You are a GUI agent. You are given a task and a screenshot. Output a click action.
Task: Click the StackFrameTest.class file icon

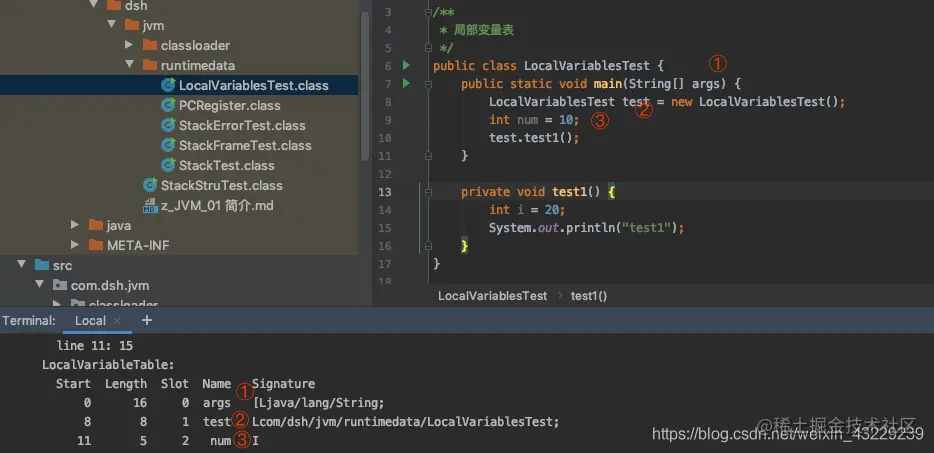pos(169,145)
